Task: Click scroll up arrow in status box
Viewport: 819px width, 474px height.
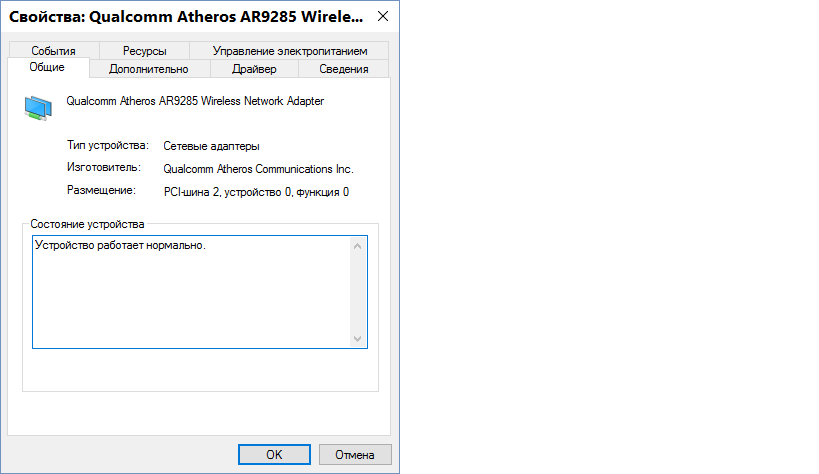Action: click(x=358, y=245)
